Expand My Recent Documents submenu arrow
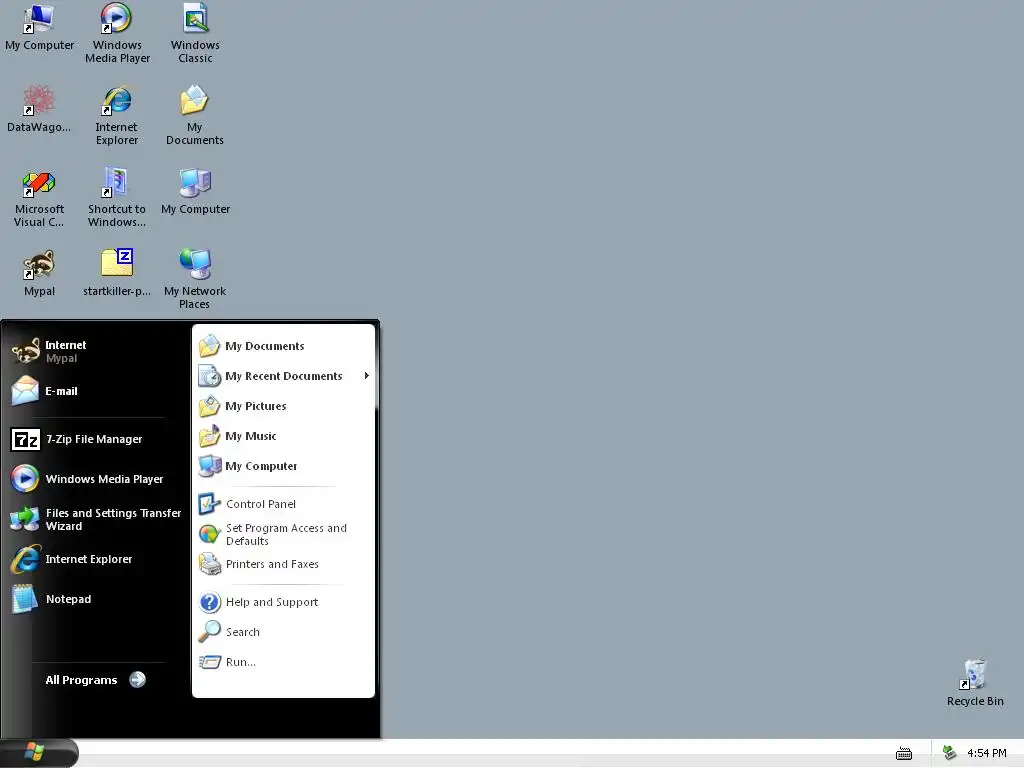 point(366,376)
